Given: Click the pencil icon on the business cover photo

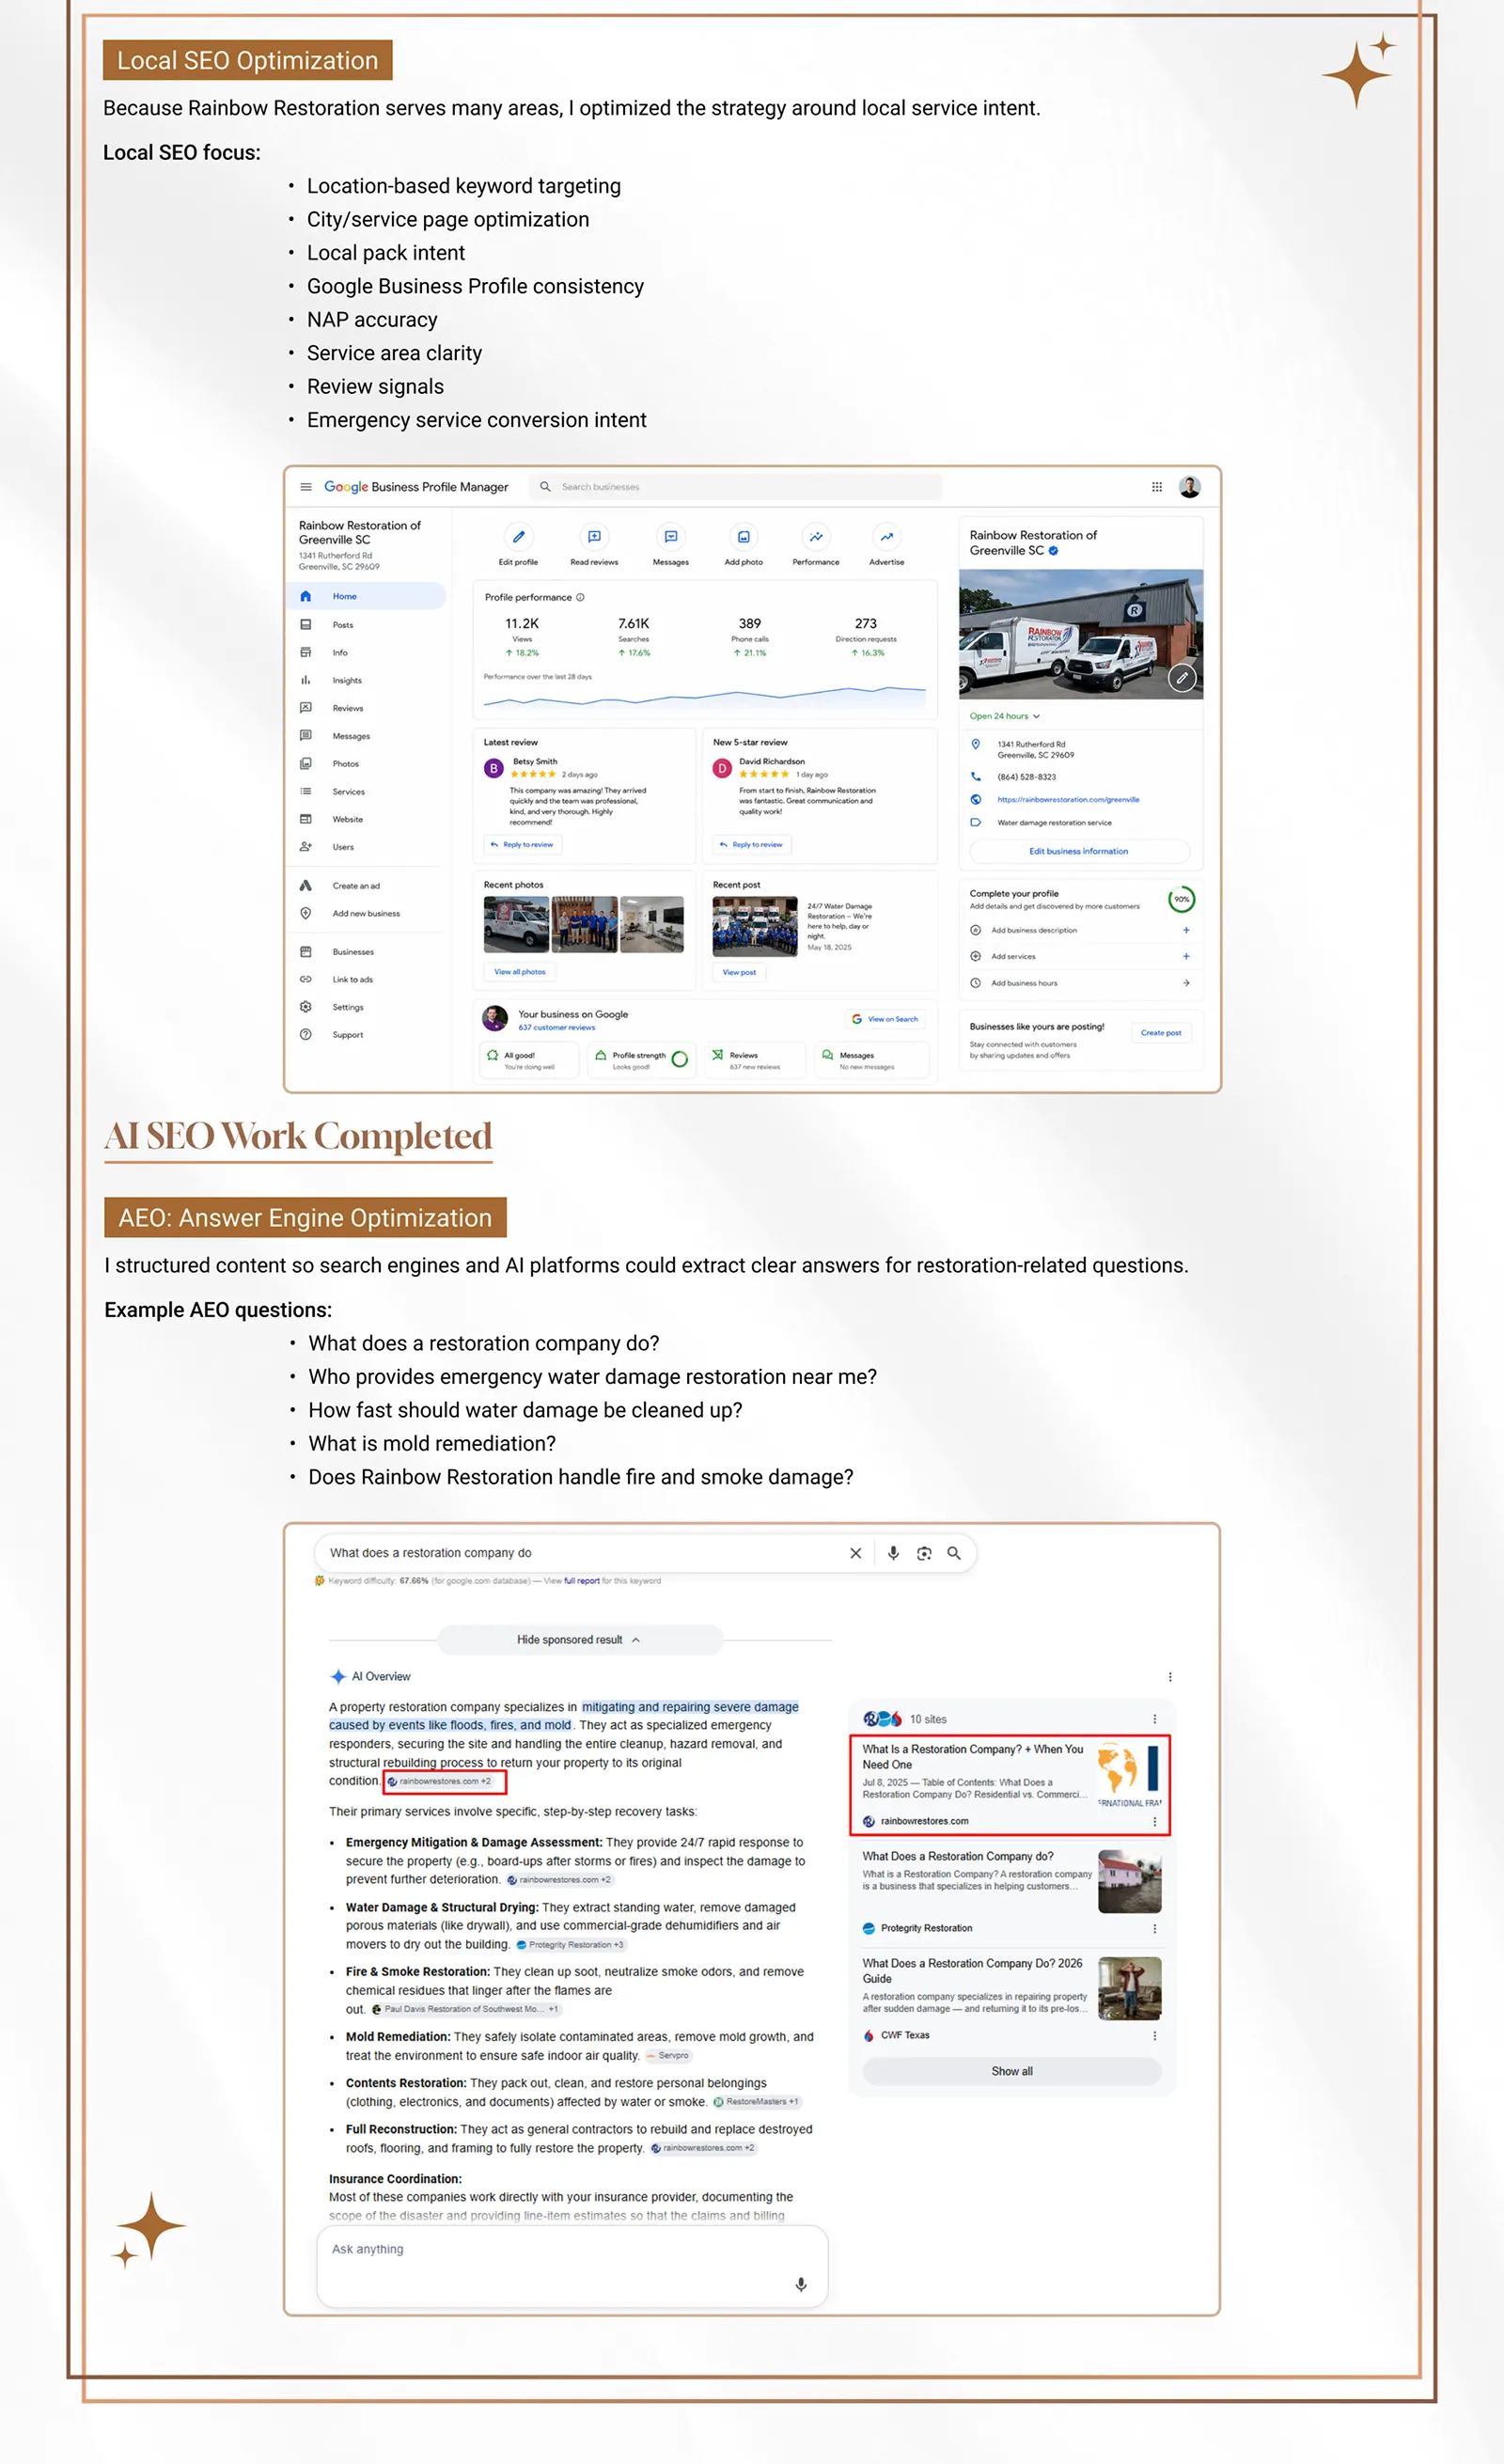Looking at the screenshot, I should click(1182, 678).
